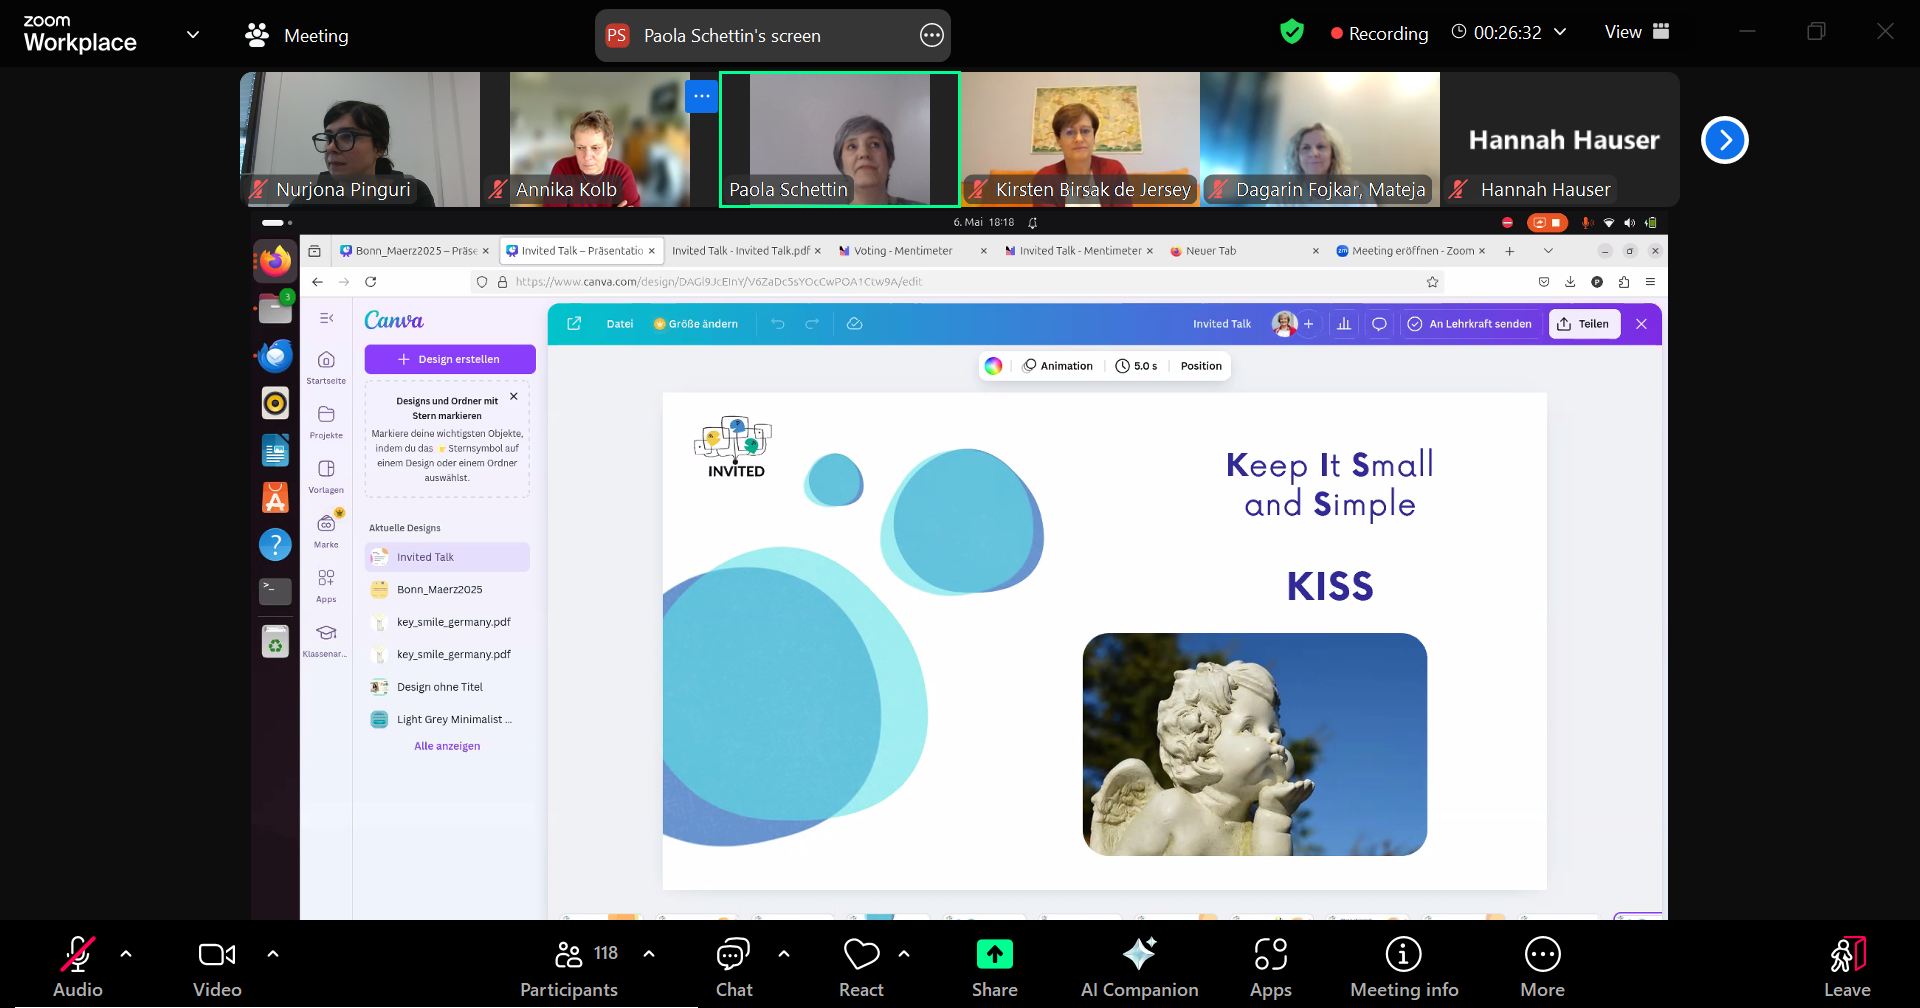This screenshot has height=1008, width=1920.
Task: Undo the last Canva action
Action: tap(778, 324)
